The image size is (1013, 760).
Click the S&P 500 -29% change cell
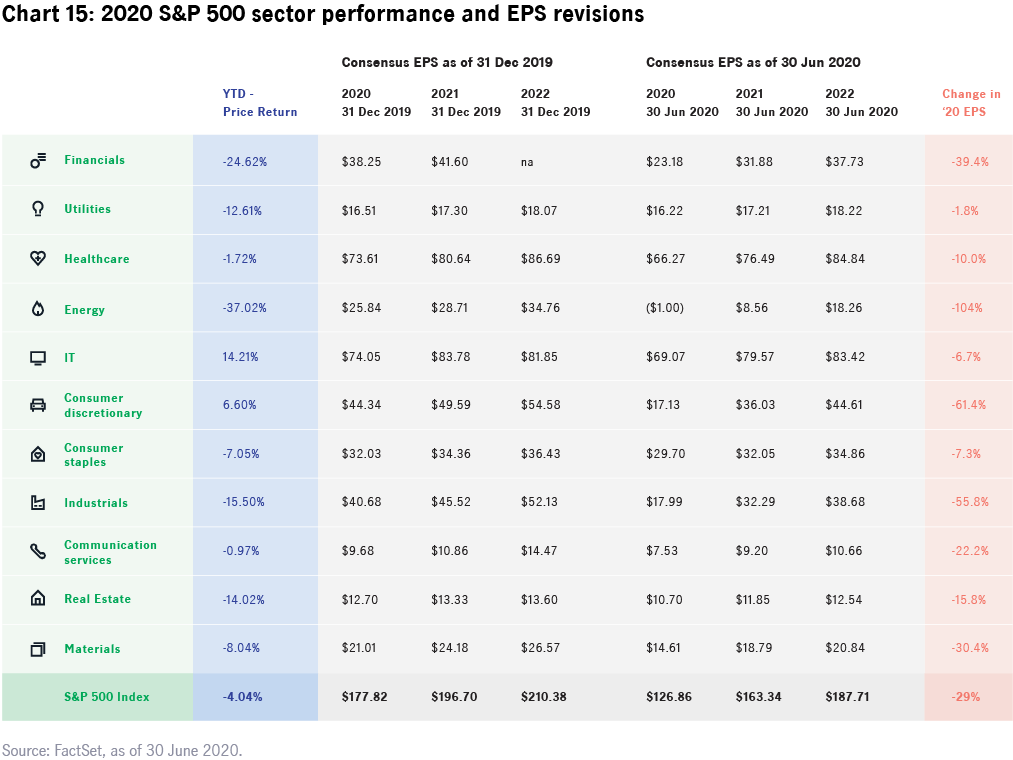[x=967, y=696]
